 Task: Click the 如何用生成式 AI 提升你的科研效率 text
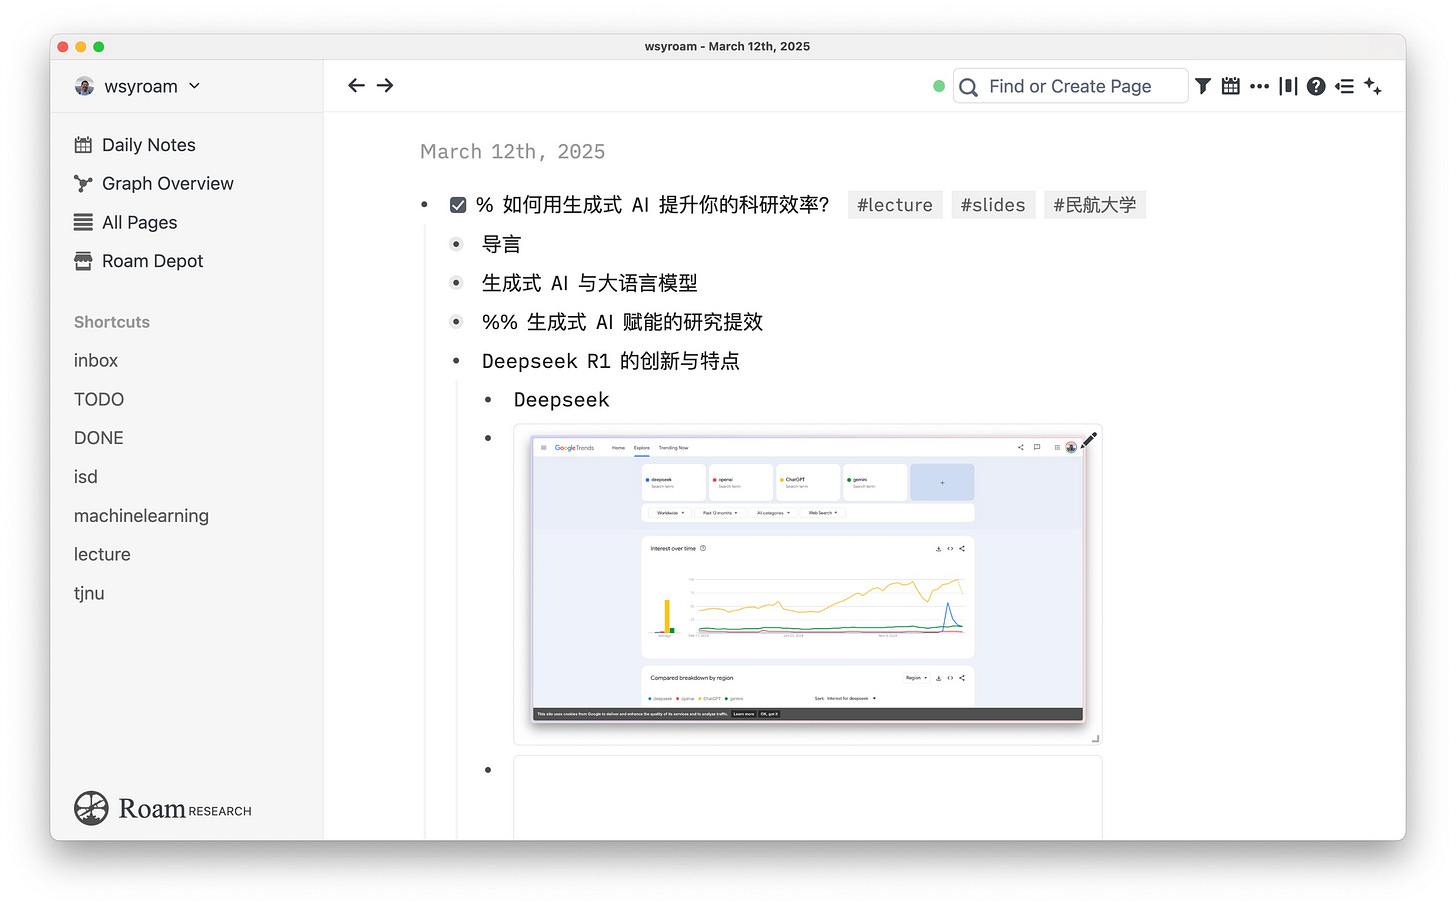(x=665, y=205)
